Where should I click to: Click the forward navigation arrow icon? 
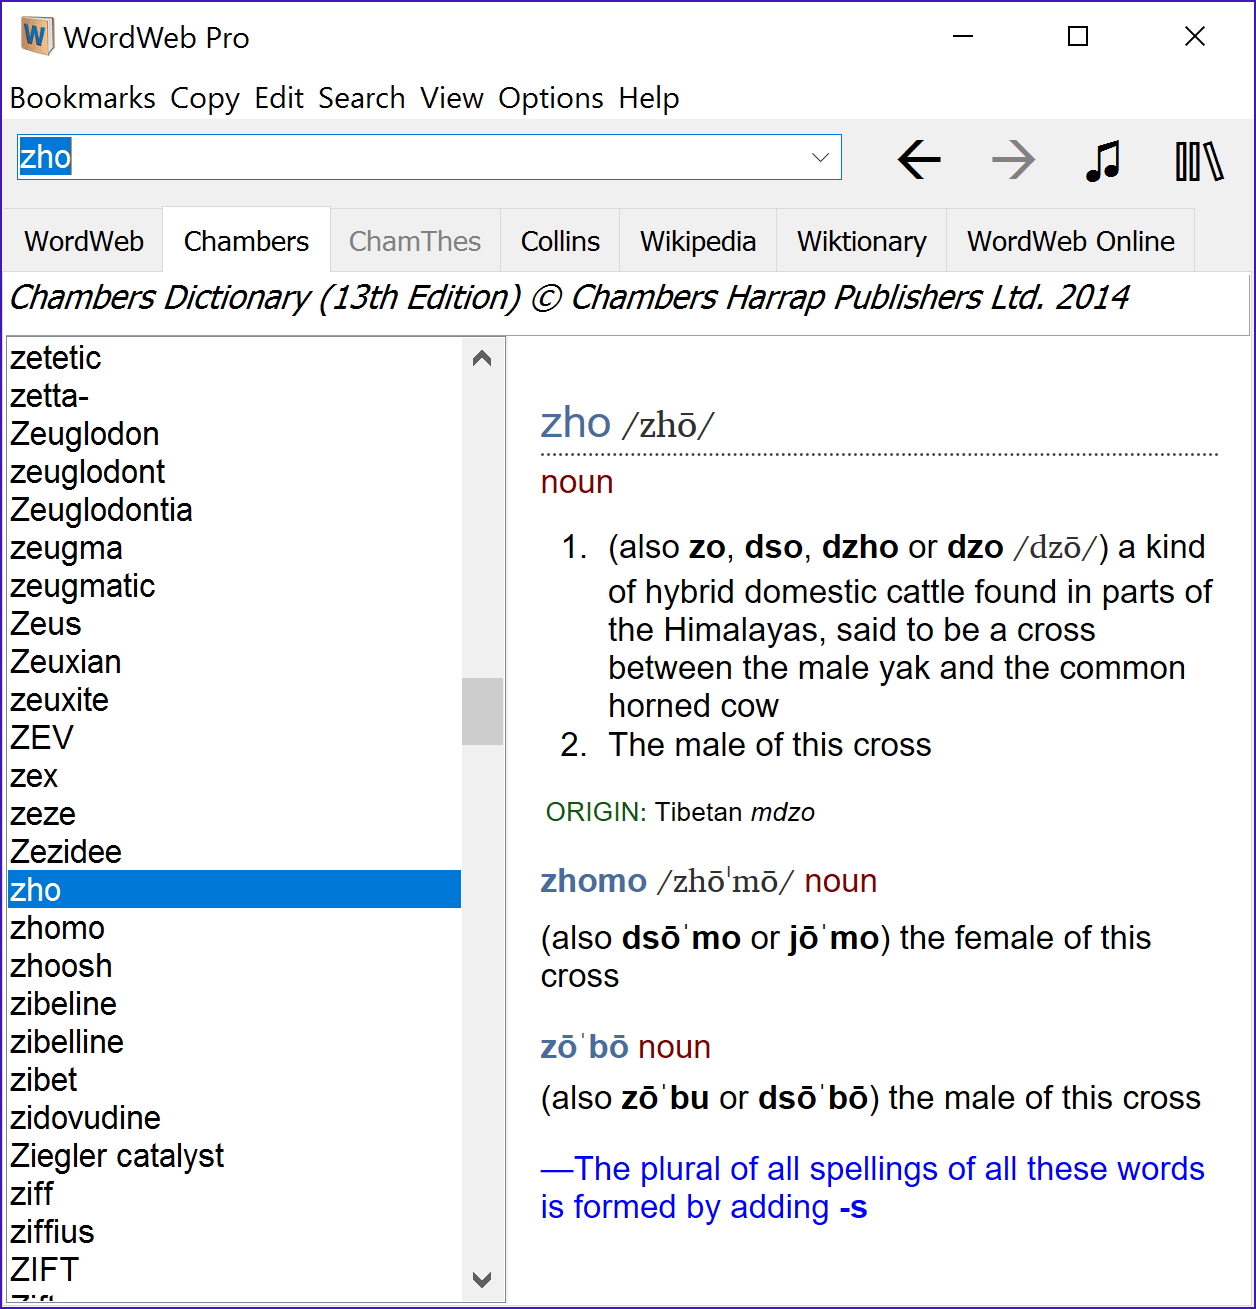point(1013,160)
